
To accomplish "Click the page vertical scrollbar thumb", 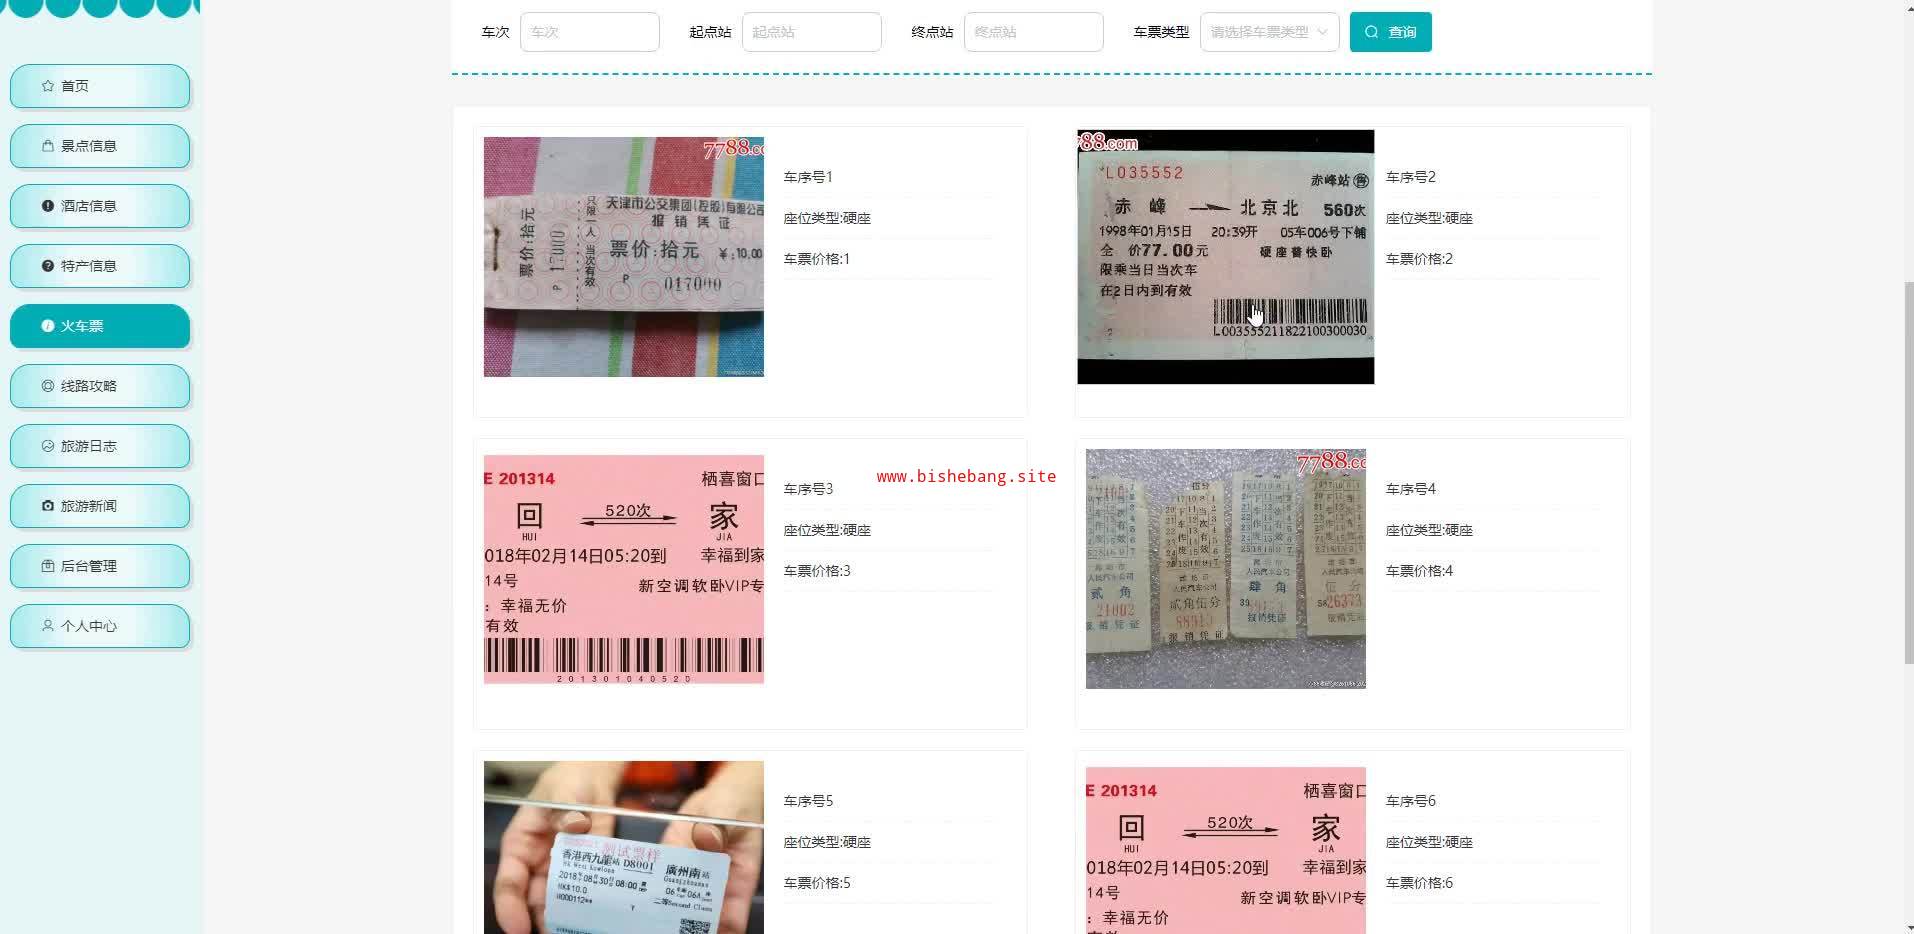I will [1909, 472].
